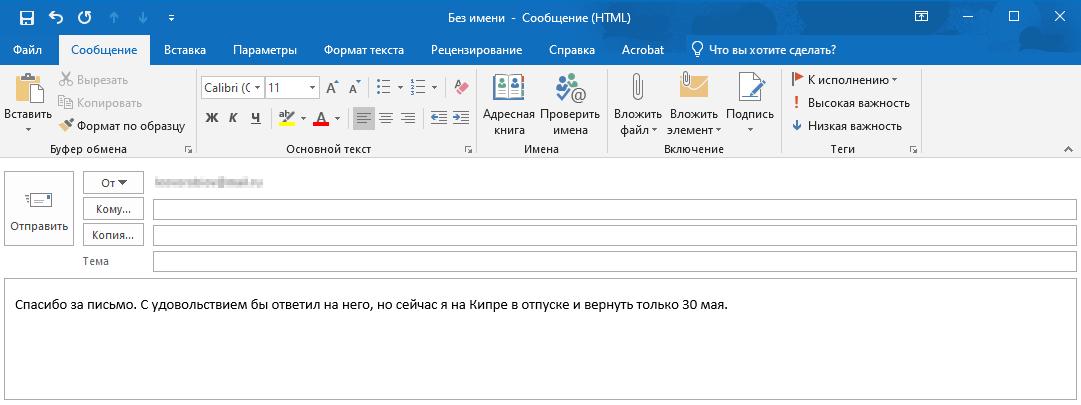
Task: Decrease paragraph indent
Action: click(x=438, y=118)
